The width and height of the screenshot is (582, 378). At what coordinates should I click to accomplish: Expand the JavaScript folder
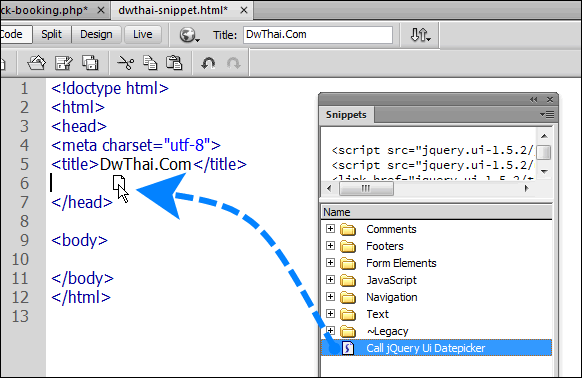tap(330, 280)
